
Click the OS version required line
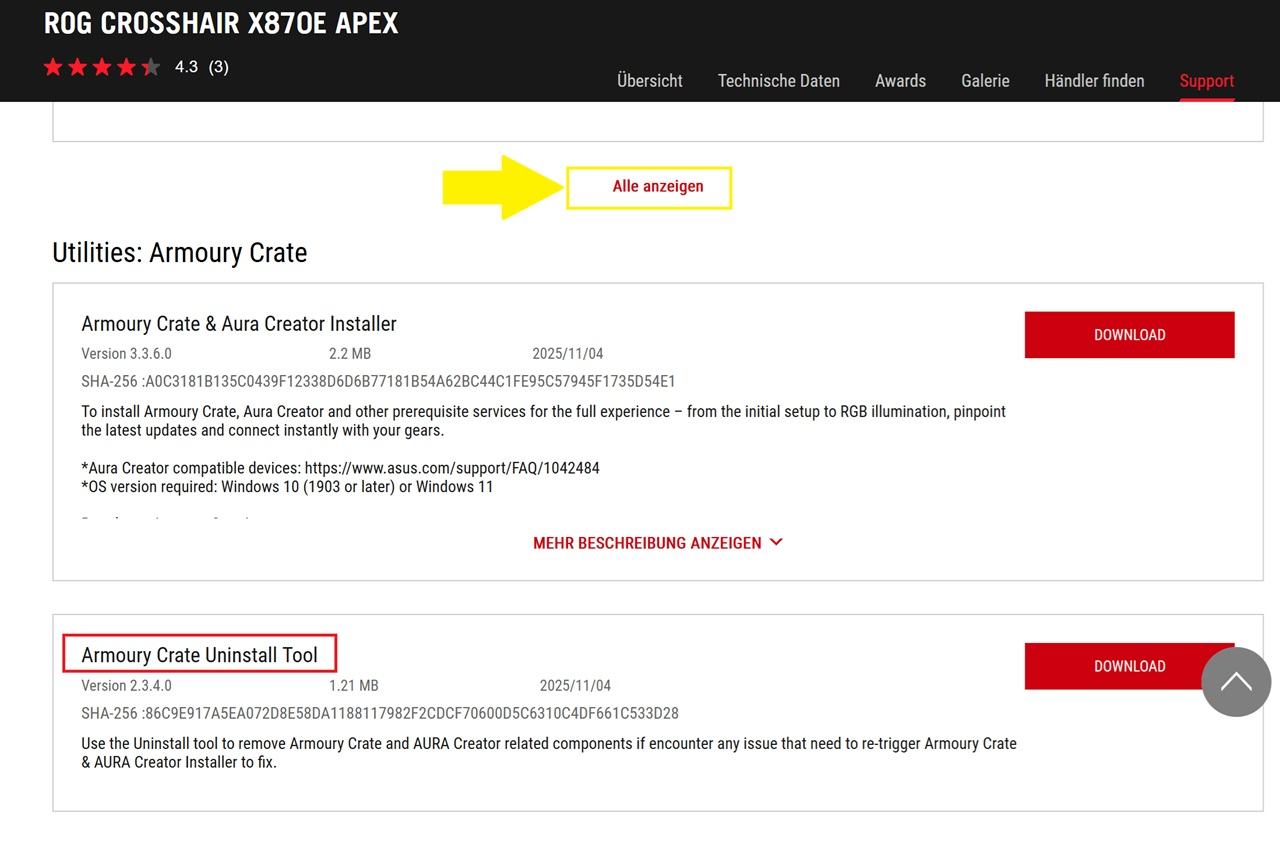pos(287,487)
